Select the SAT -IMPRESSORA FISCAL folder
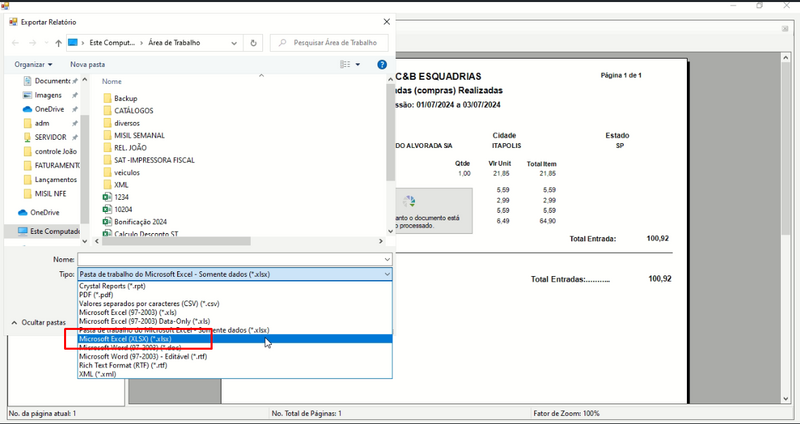The height and width of the screenshot is (424, 800). [x=154, y=160]
